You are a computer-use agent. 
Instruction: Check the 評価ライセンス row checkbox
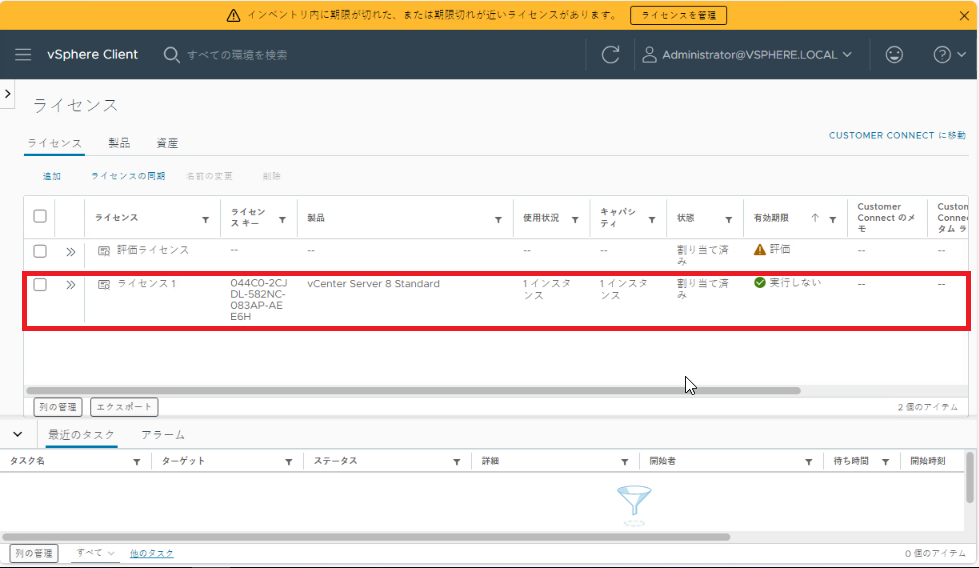pyautogui.click(x=40, y=251)
